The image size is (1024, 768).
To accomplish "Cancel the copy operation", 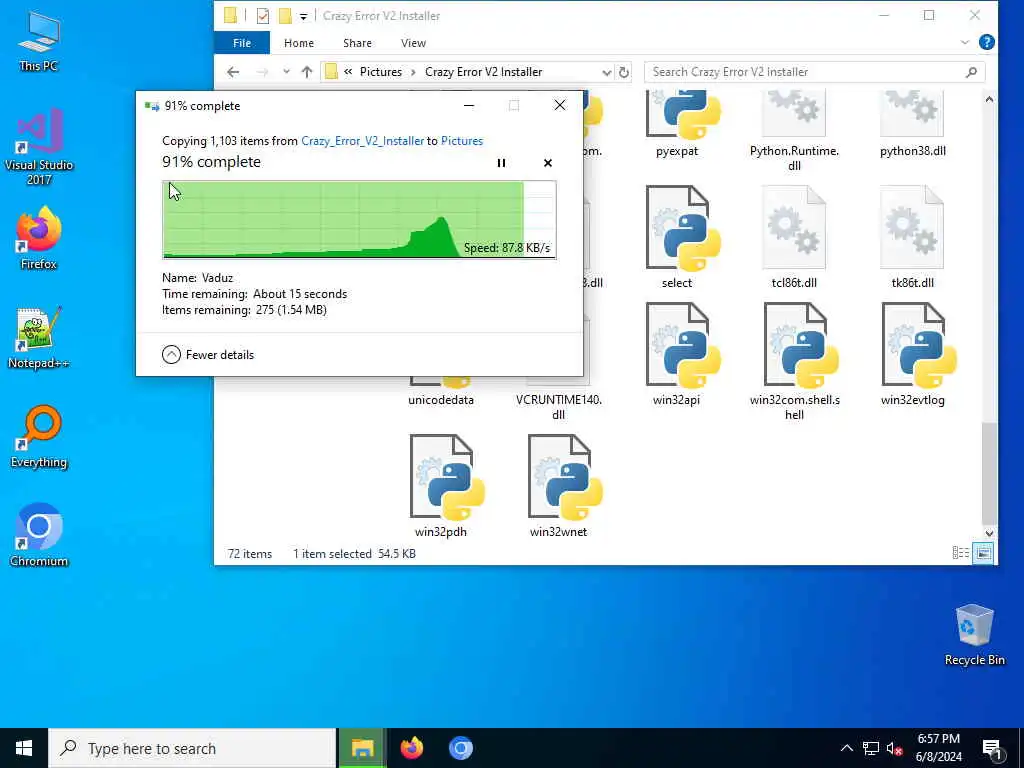I will tap(548, 163).
